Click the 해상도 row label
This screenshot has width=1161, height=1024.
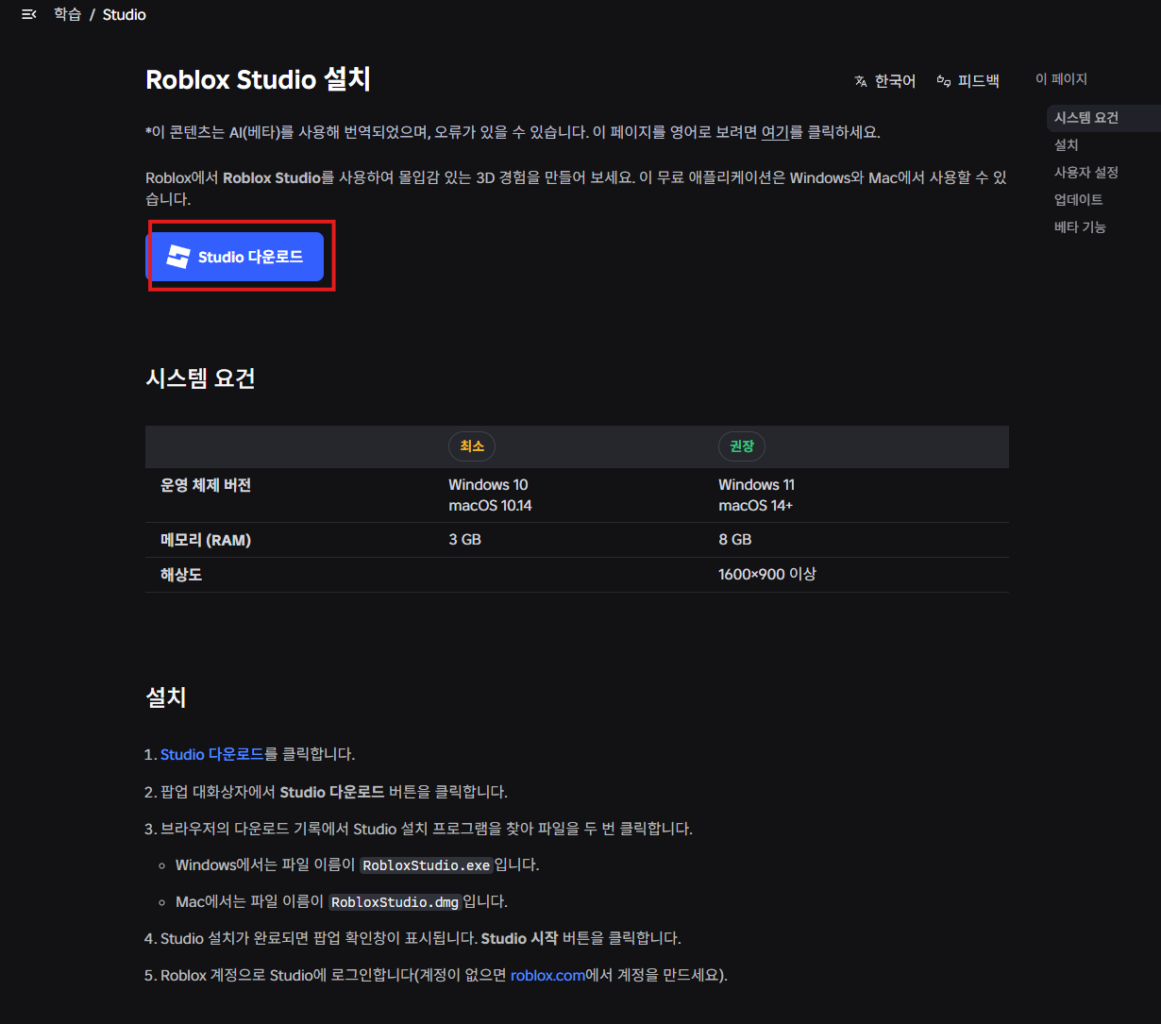point(181,575)
